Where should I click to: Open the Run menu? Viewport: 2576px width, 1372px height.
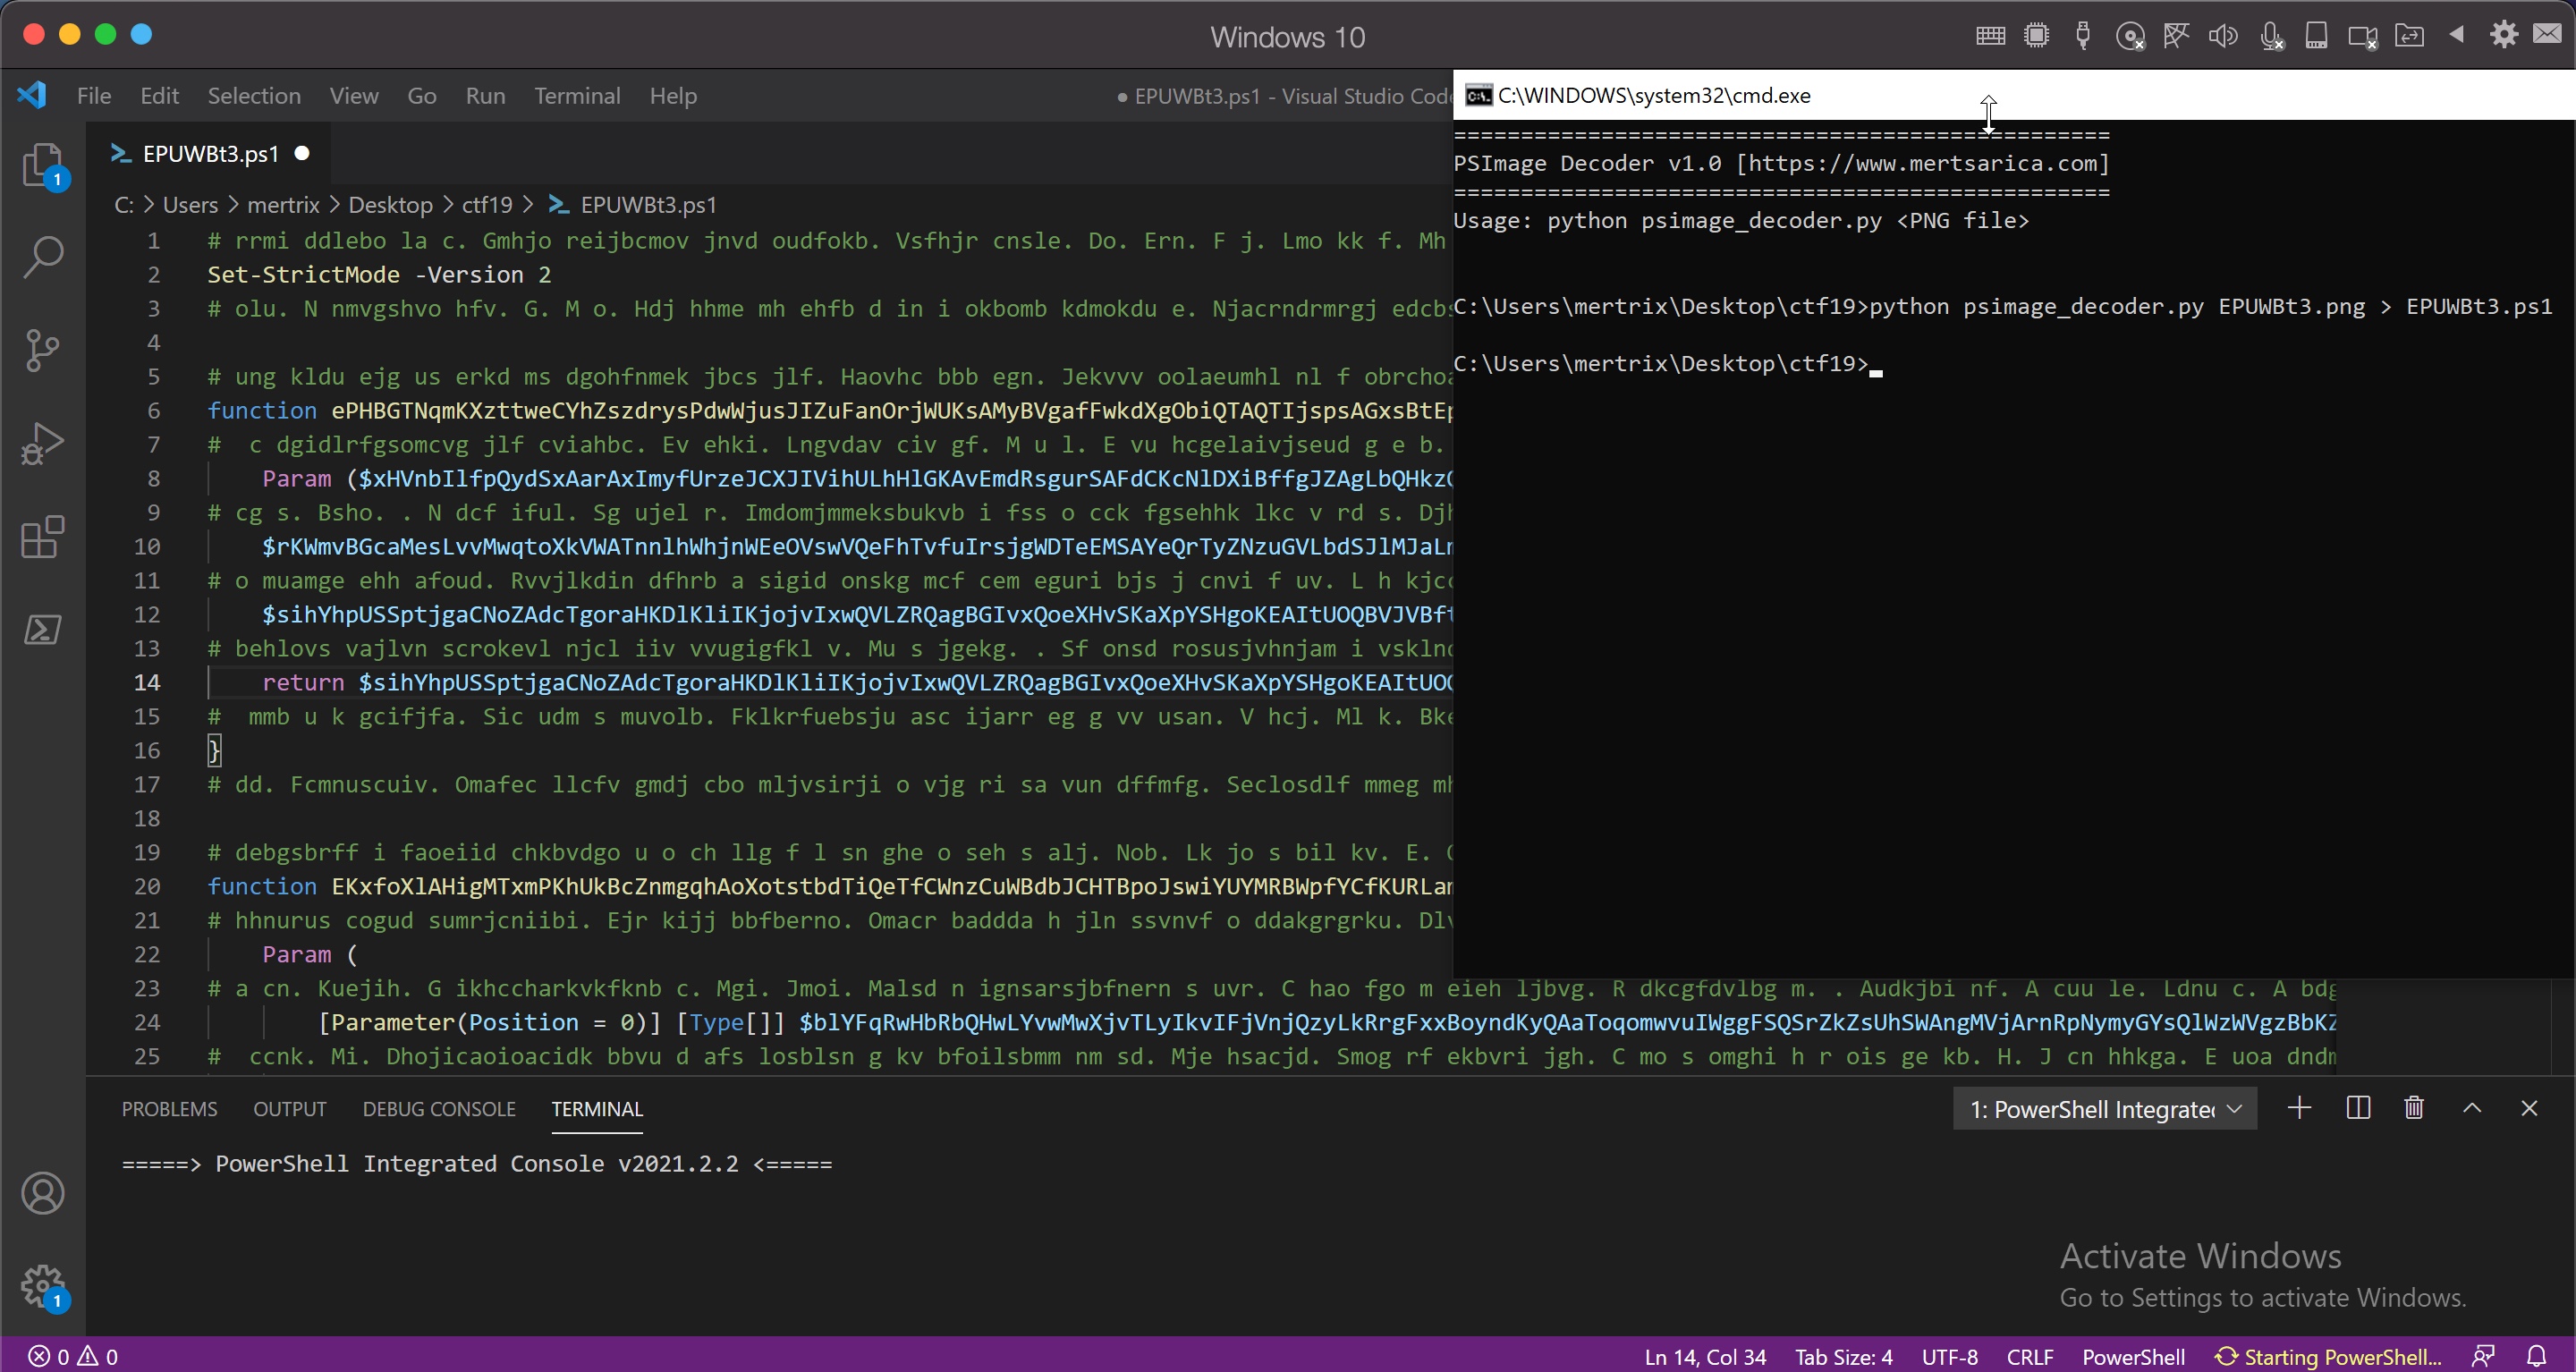point(485,96)
